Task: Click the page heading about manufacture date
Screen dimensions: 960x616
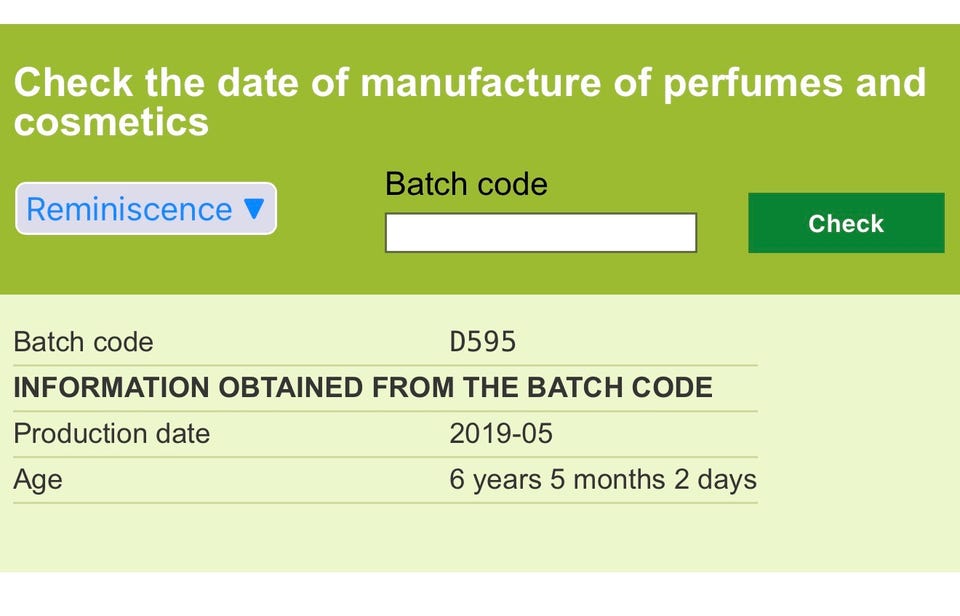Action: click(x=469, y=101)
